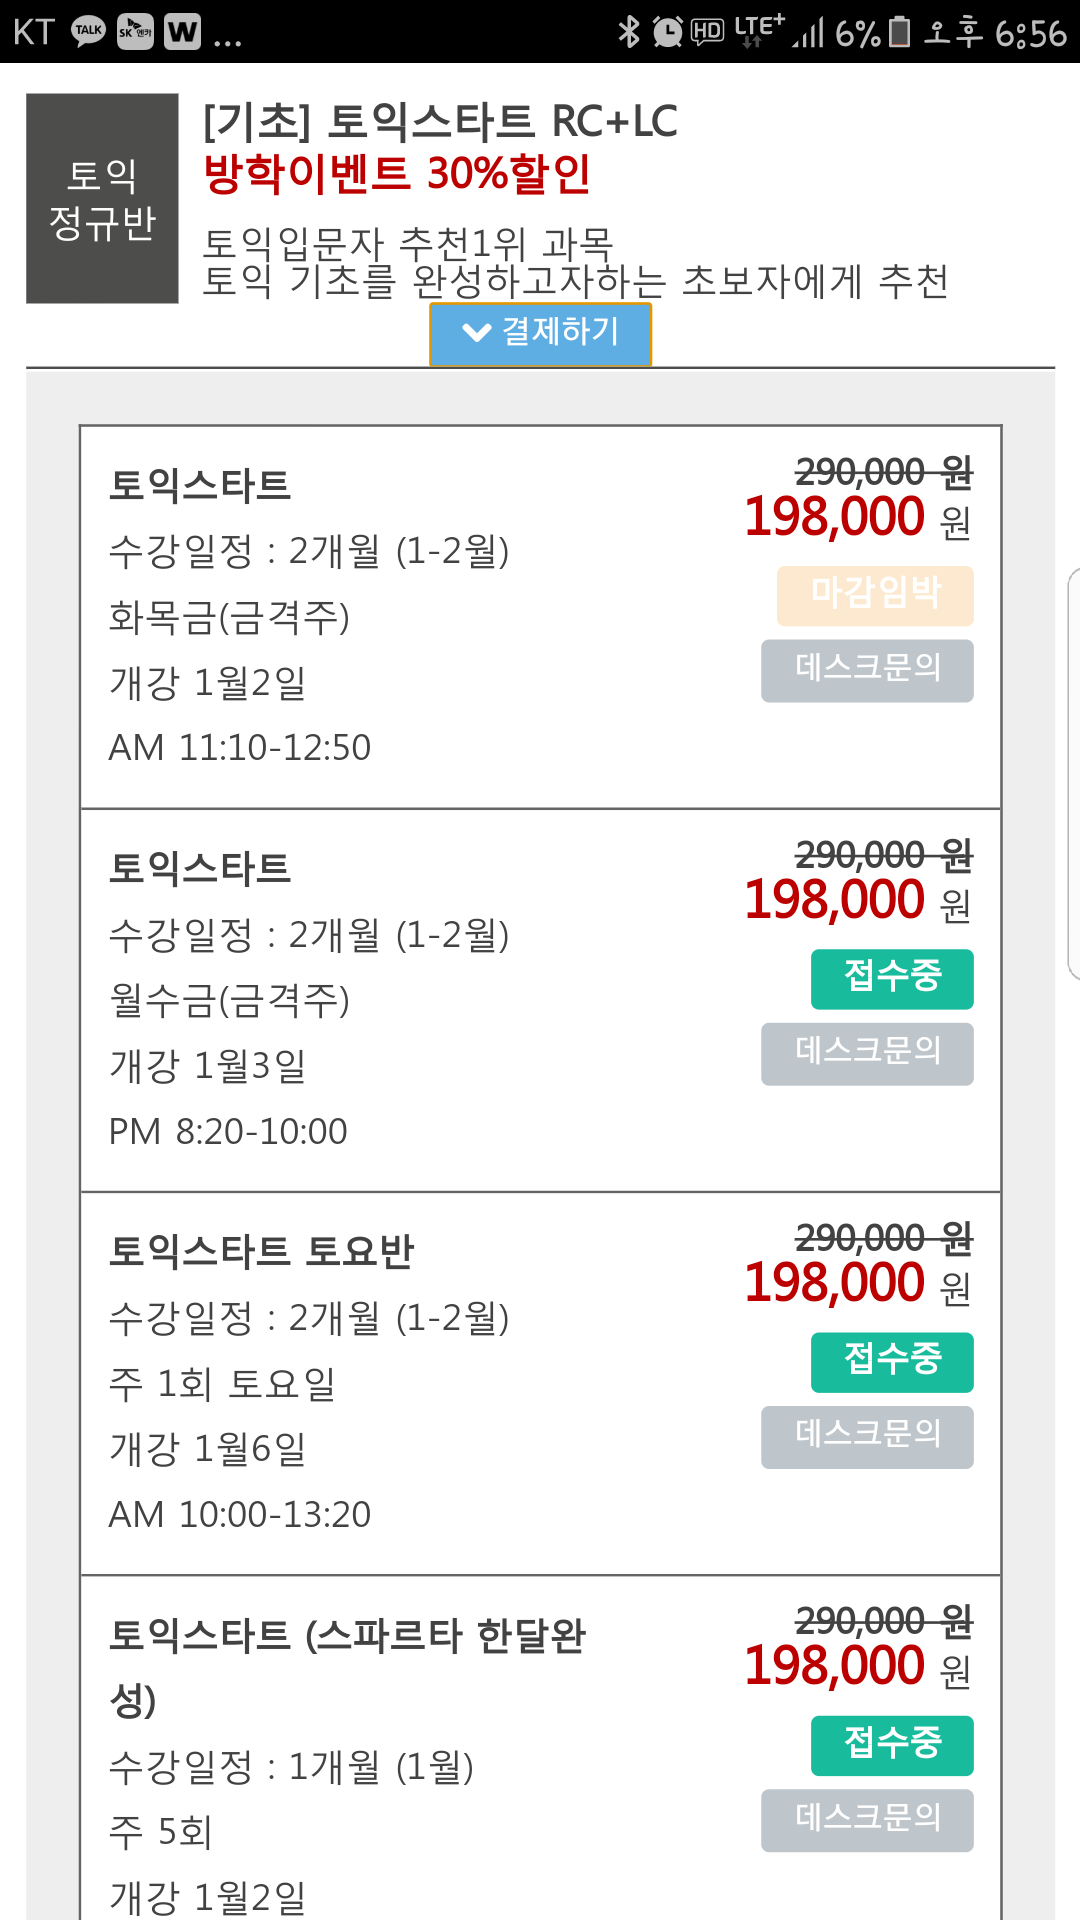The image size is (1080, 1920).
Task: Click 데스크문의 for the 스파르타 한달완성 class
Action: click(867, 1820)
